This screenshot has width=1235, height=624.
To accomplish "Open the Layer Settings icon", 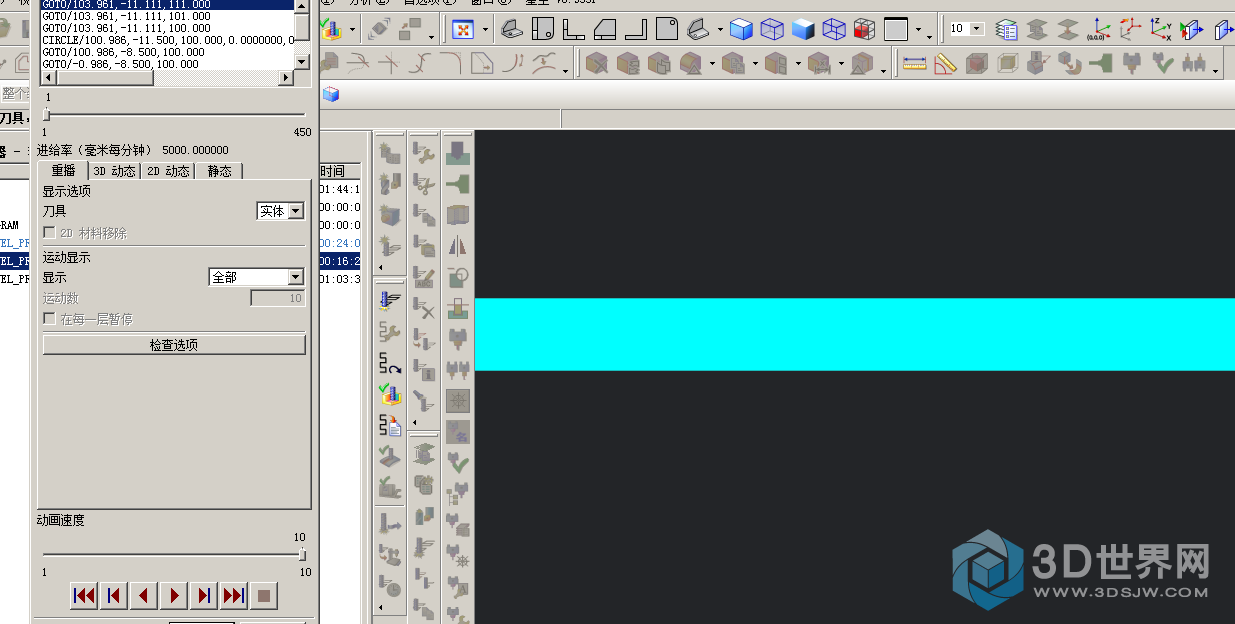I will (x=1007, y=30).
